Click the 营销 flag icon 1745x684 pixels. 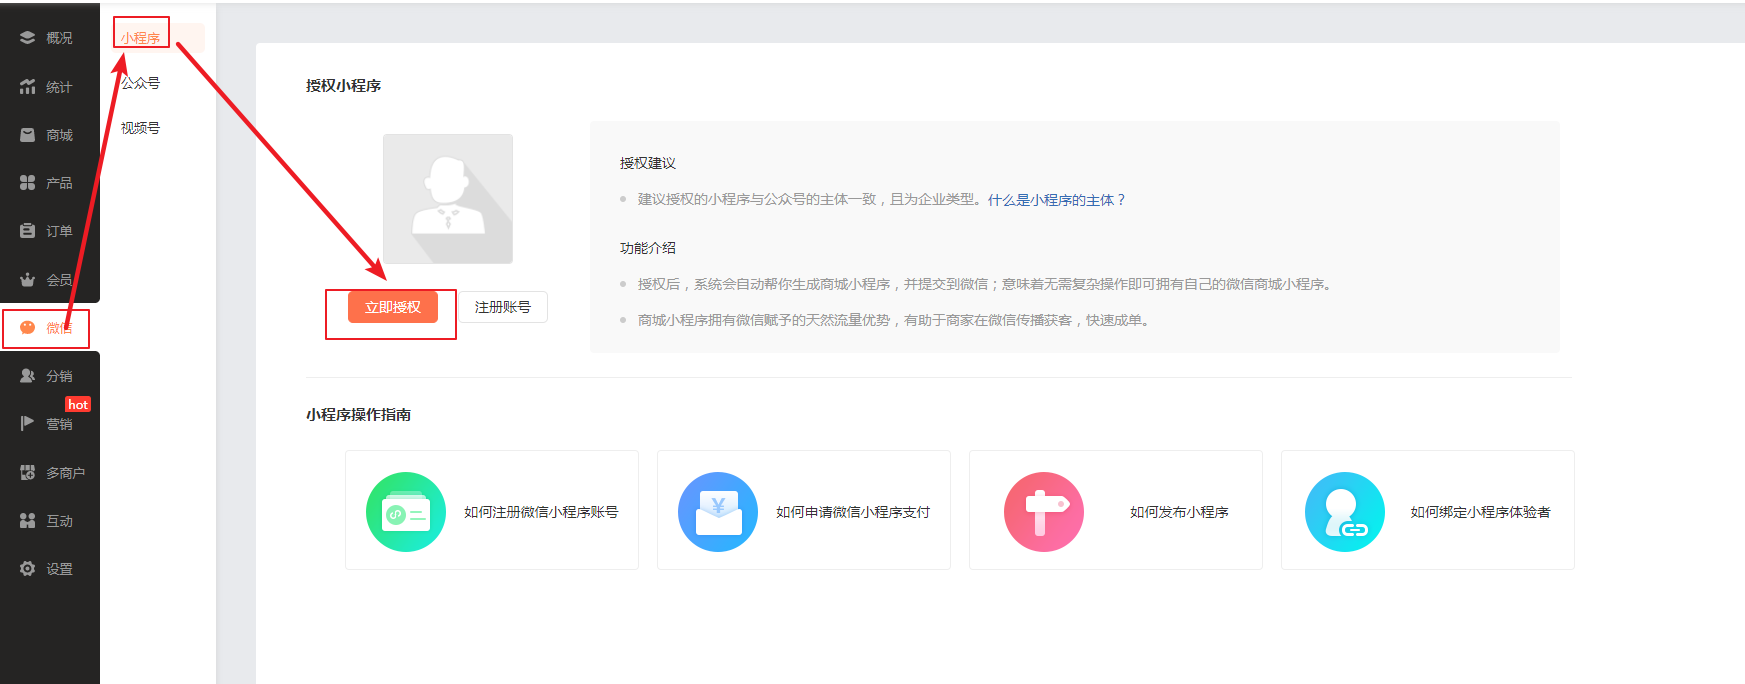27,424
